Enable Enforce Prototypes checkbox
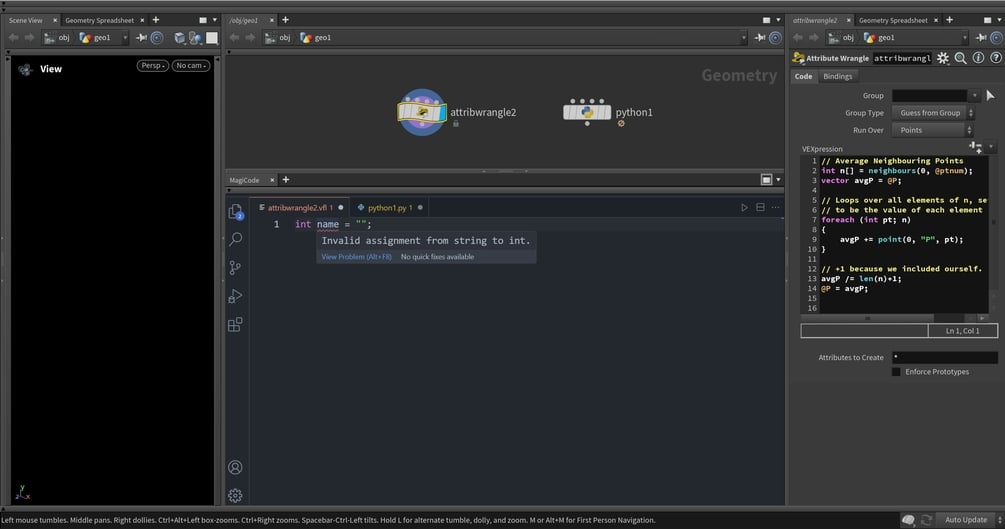The image size is (1005, 529). tap(896, 372)
